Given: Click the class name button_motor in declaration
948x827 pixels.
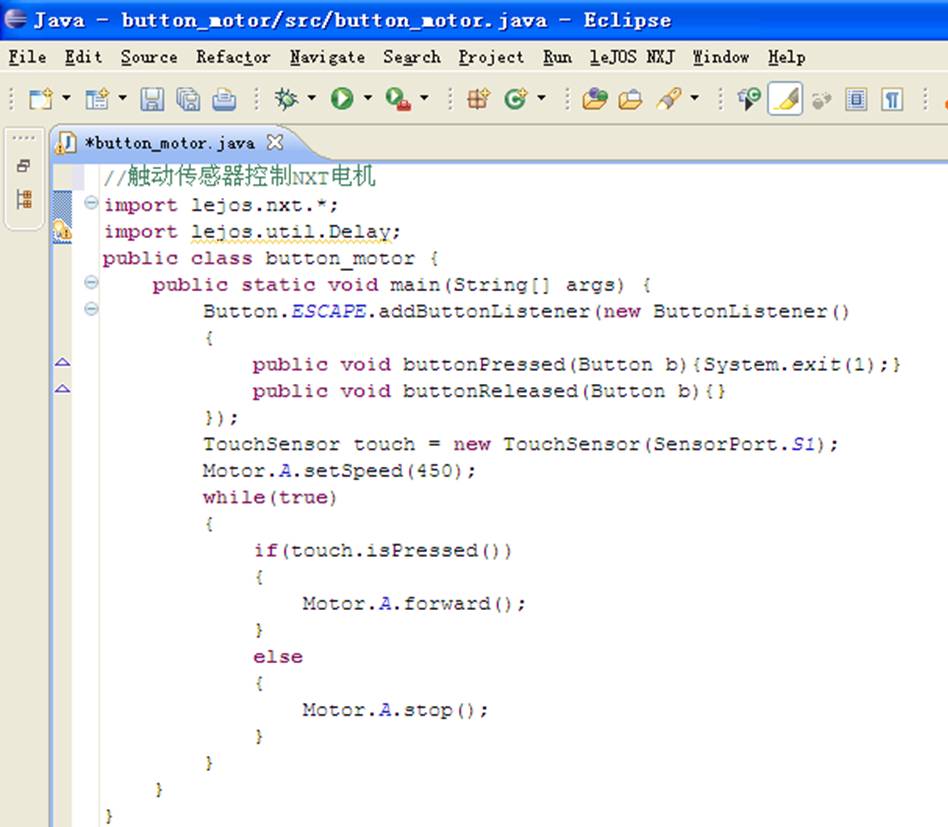Looking at the screenshot, I should 340,259.
